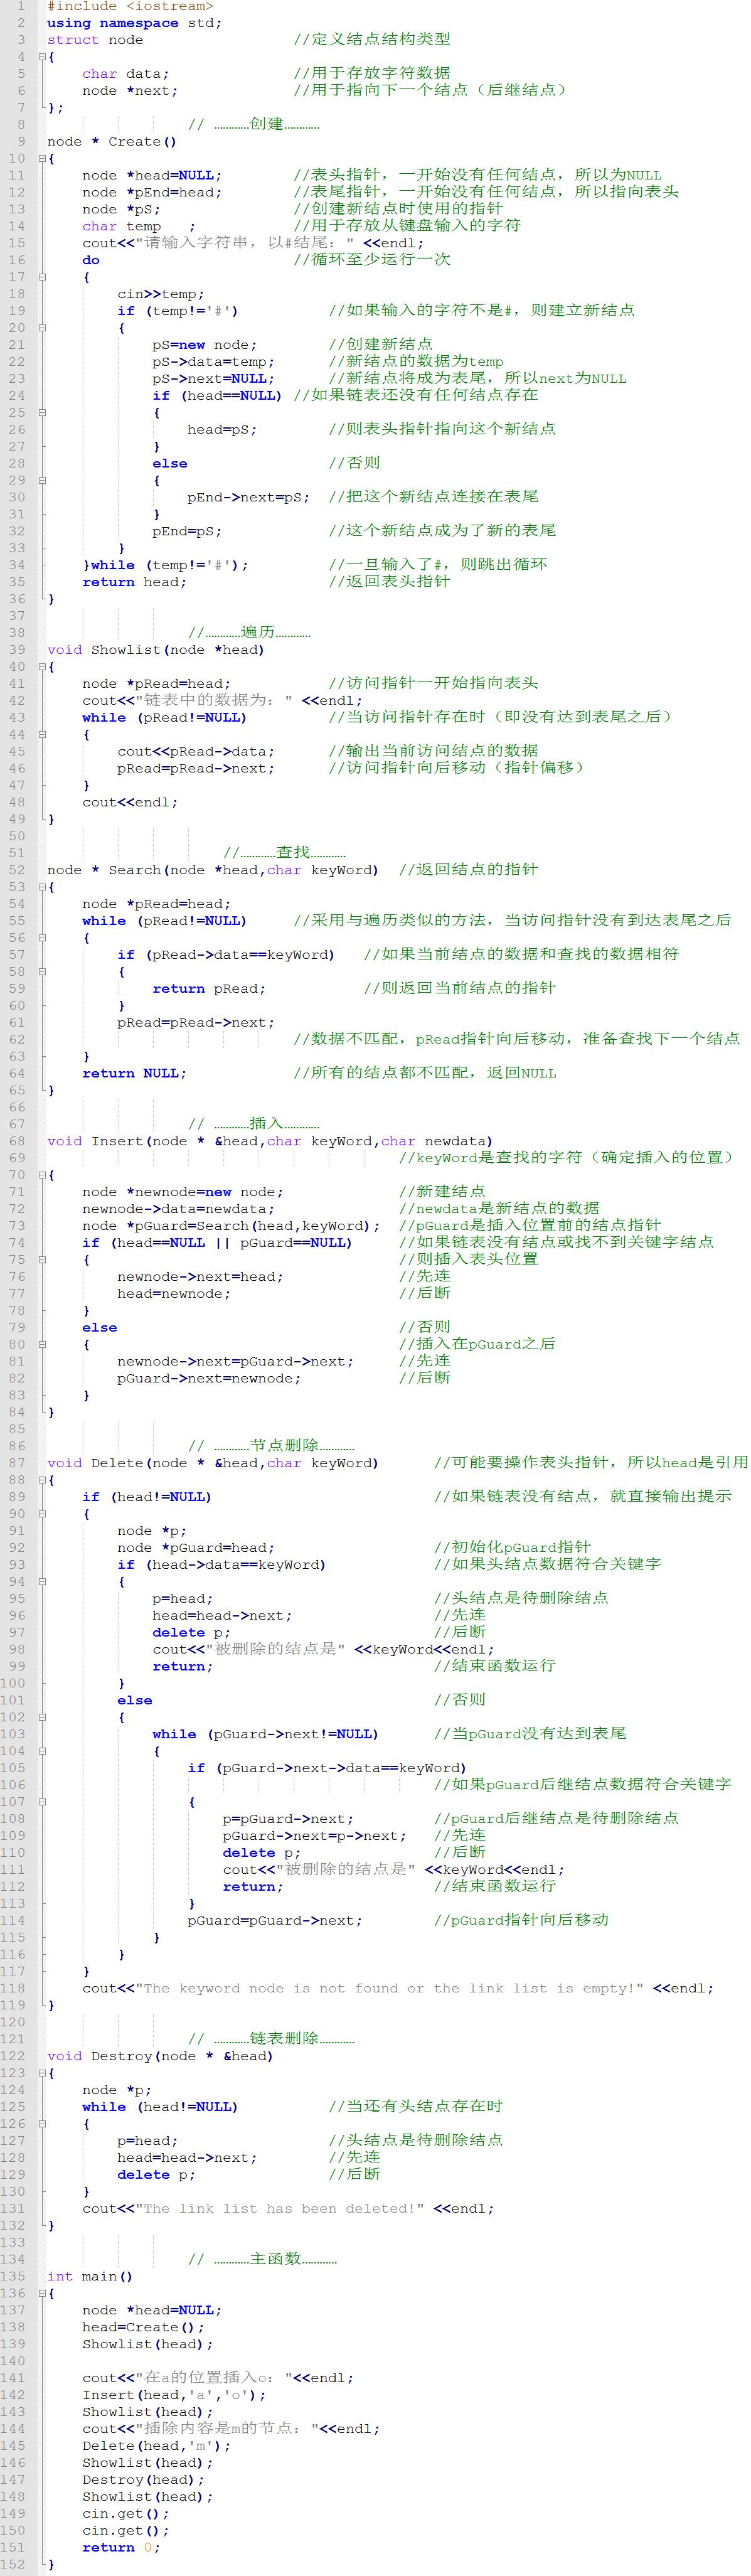Collapse the if (head!=NULL) fold at line 90

tap(42, 1514)
